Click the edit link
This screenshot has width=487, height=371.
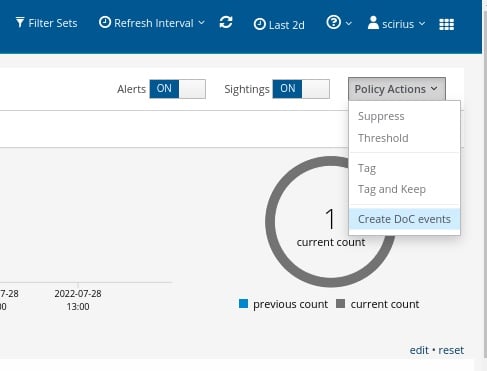419,350
